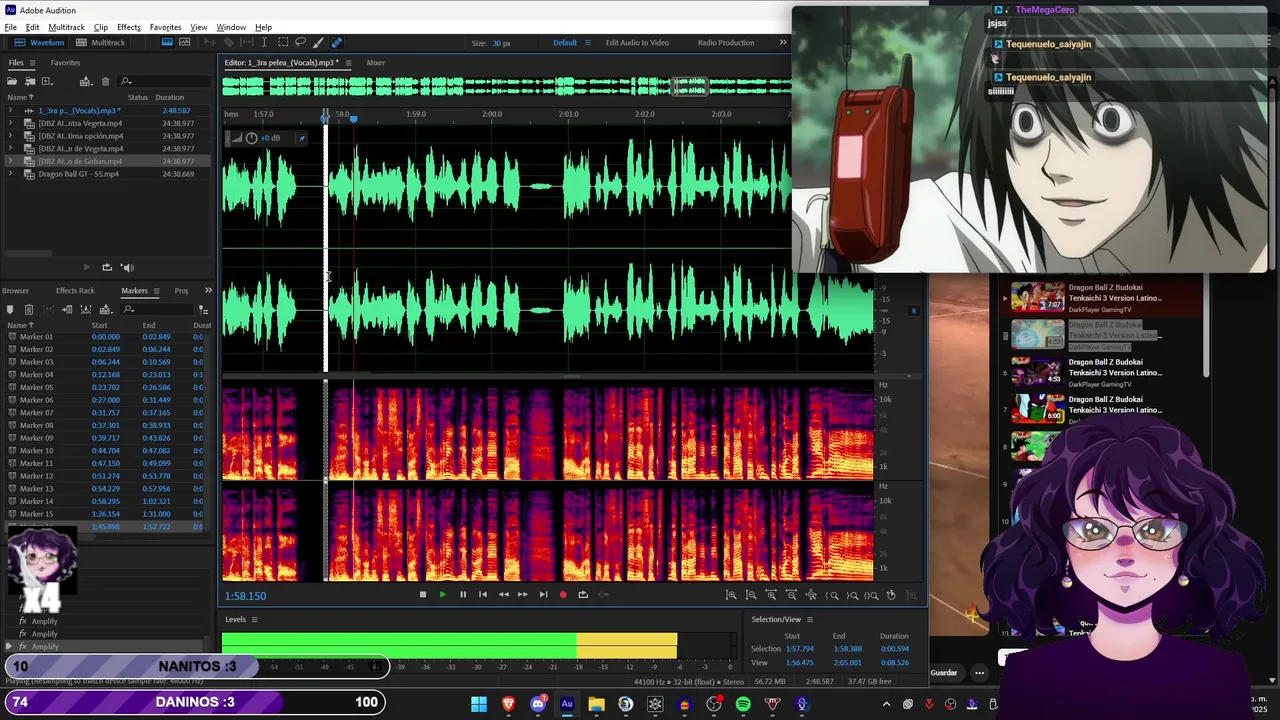Open the Effects menu
1280x720 pixels.
click(128, 27)
